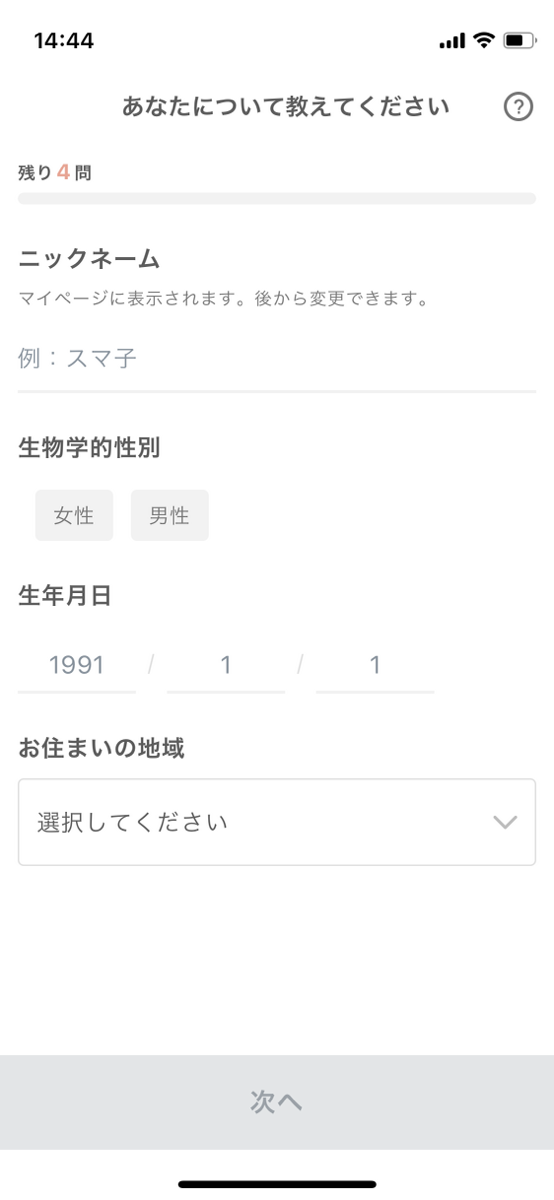Screen dimensions: 554x1200
Task: Click the chevron arrow in the region selector
Action: (505, 822)
